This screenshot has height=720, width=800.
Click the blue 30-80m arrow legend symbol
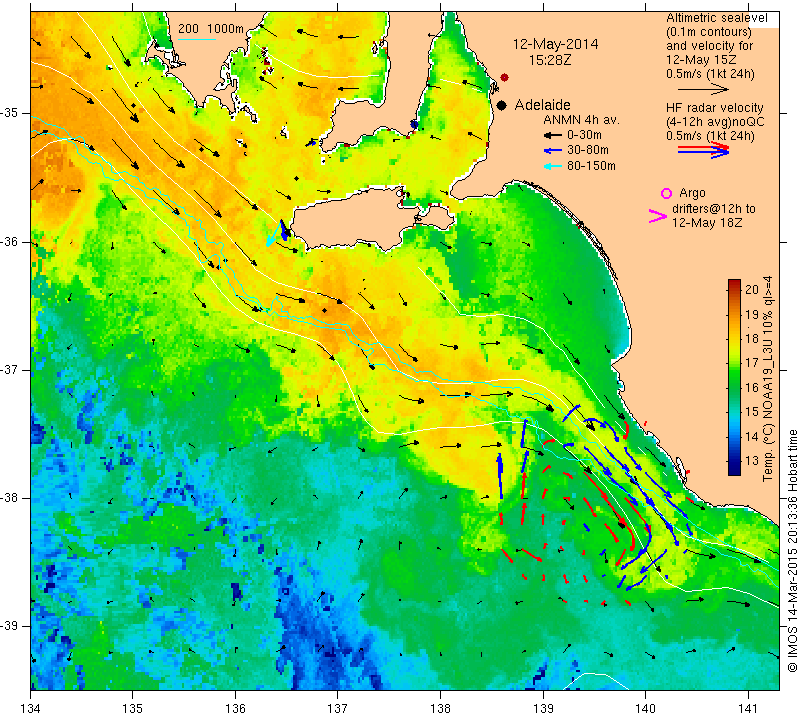[552, 151]
